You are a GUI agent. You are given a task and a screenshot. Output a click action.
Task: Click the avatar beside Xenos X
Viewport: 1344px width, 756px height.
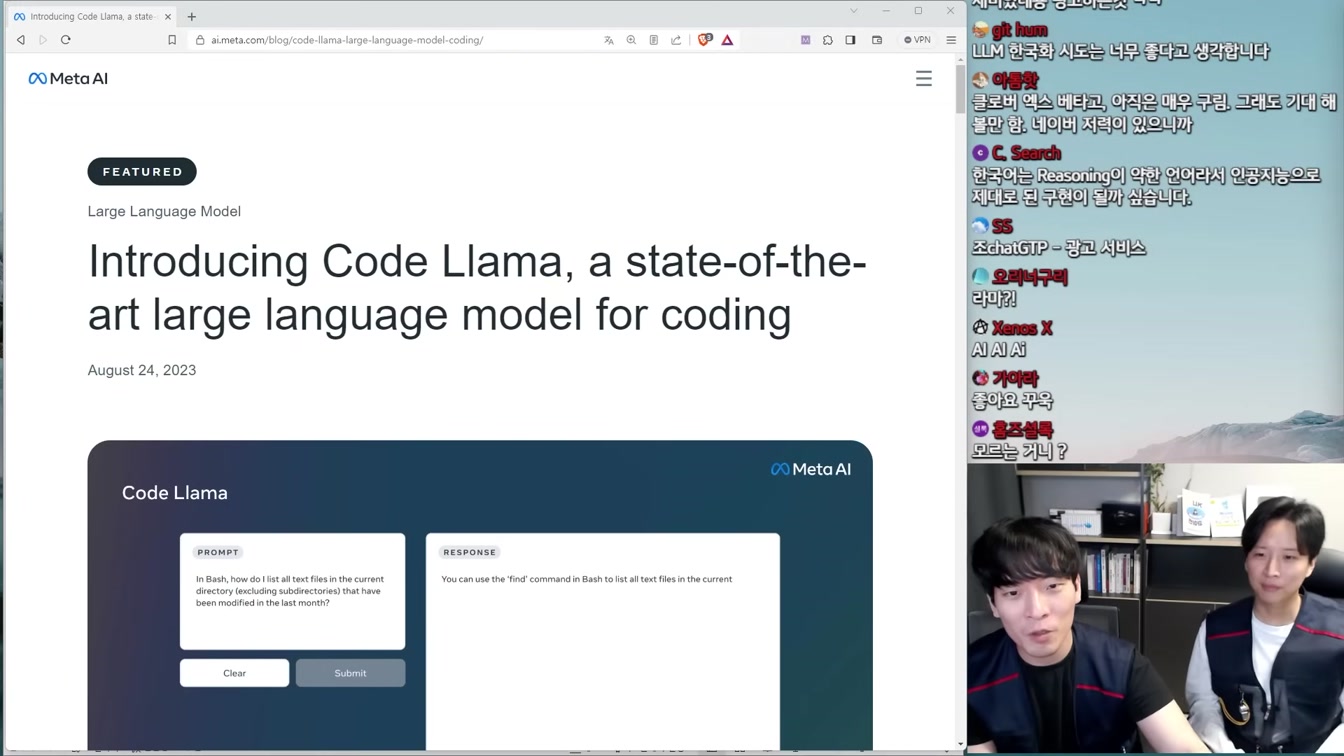click(x=980, y=328)
